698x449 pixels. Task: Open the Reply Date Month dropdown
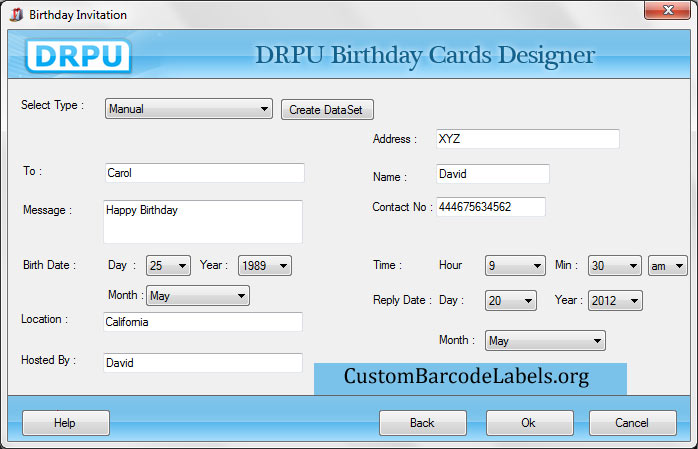point(545,341)
